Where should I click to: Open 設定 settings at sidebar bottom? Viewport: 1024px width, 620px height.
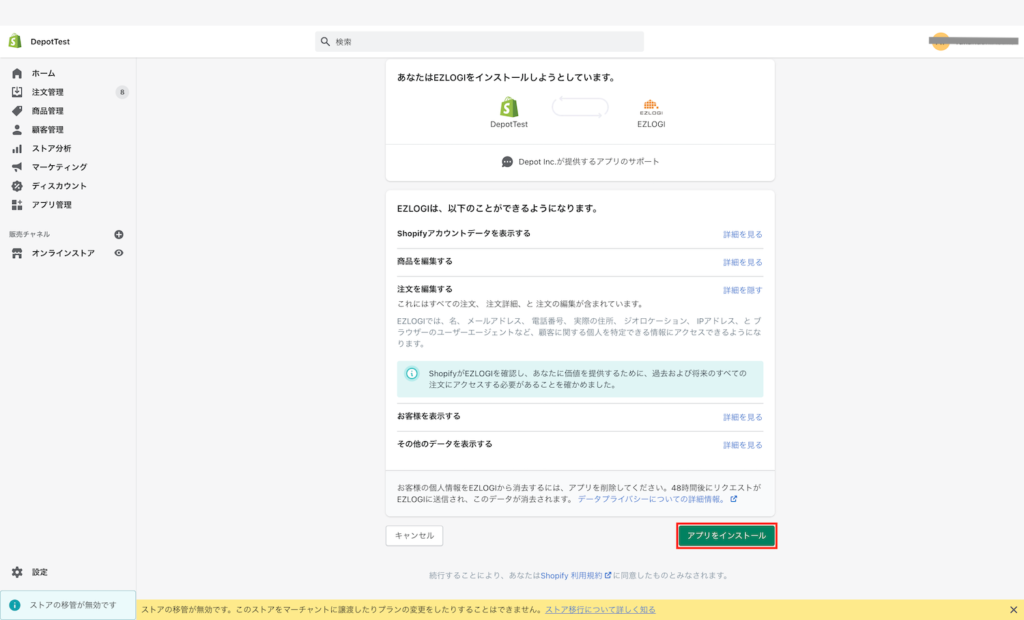(39, 572)
